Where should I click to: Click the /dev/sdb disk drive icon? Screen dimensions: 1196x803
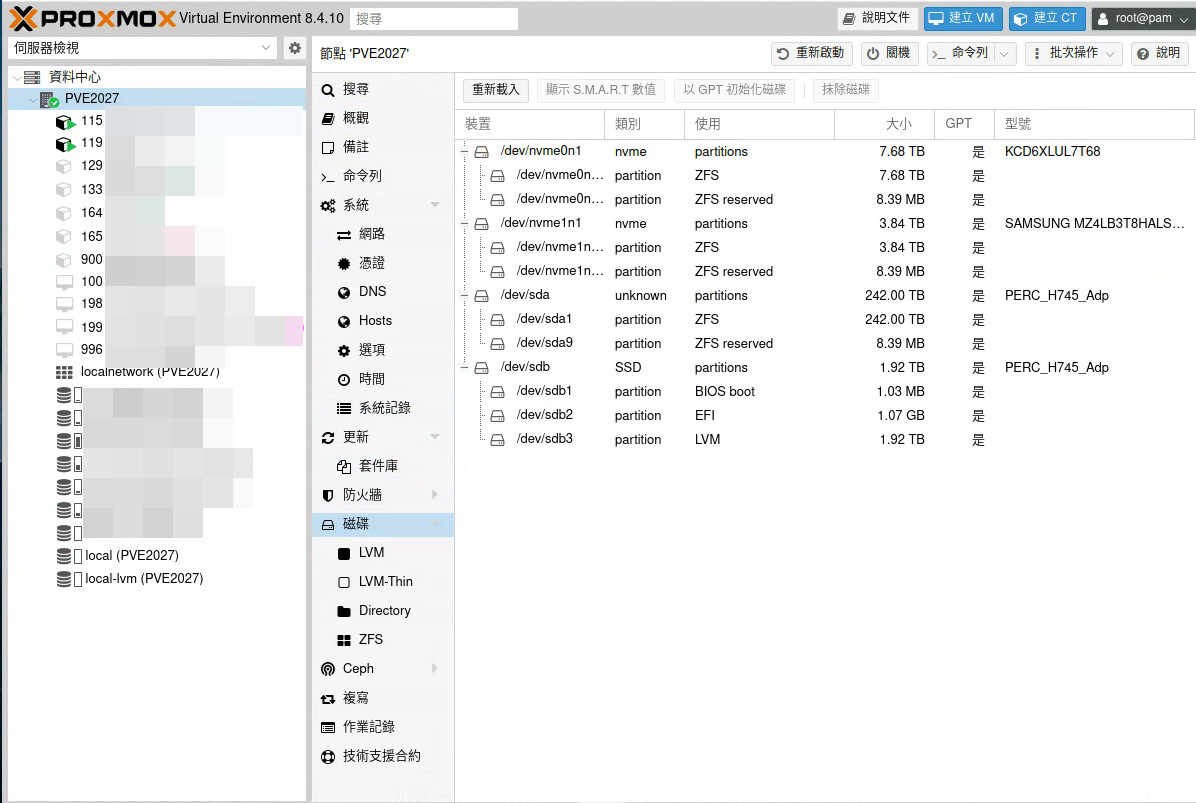(481, 367)
